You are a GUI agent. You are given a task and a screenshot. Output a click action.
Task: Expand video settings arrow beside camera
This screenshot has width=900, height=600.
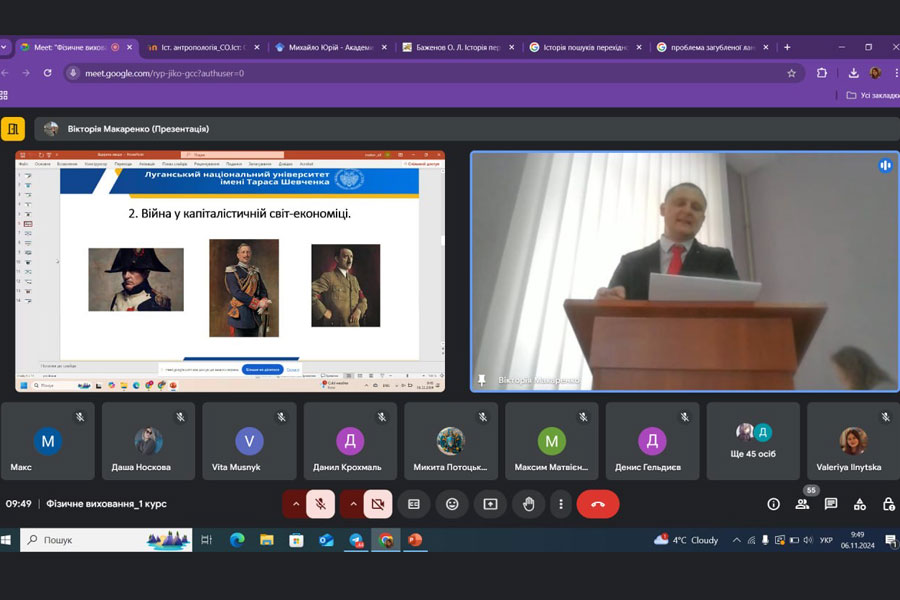[352, 504]
